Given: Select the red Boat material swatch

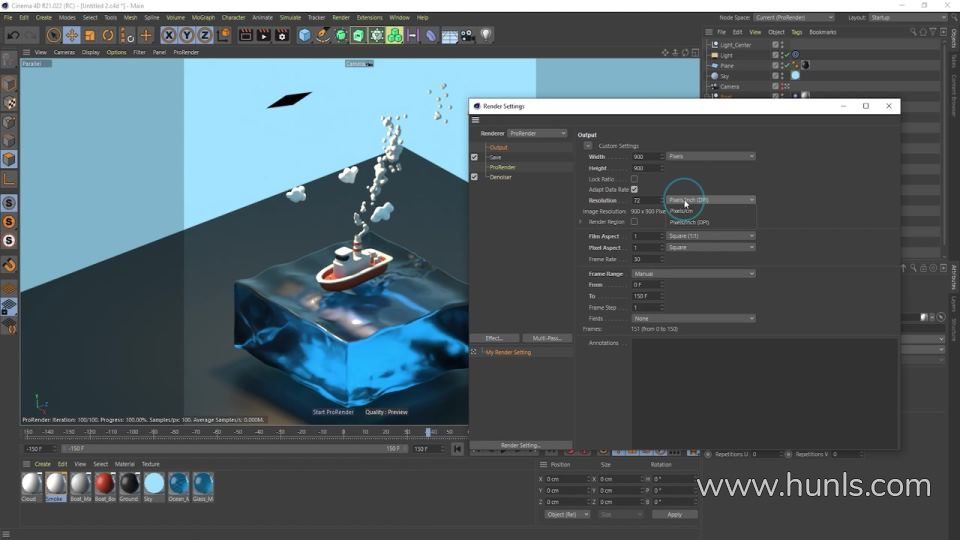Looking at the screenshot, I should [104, 484].
